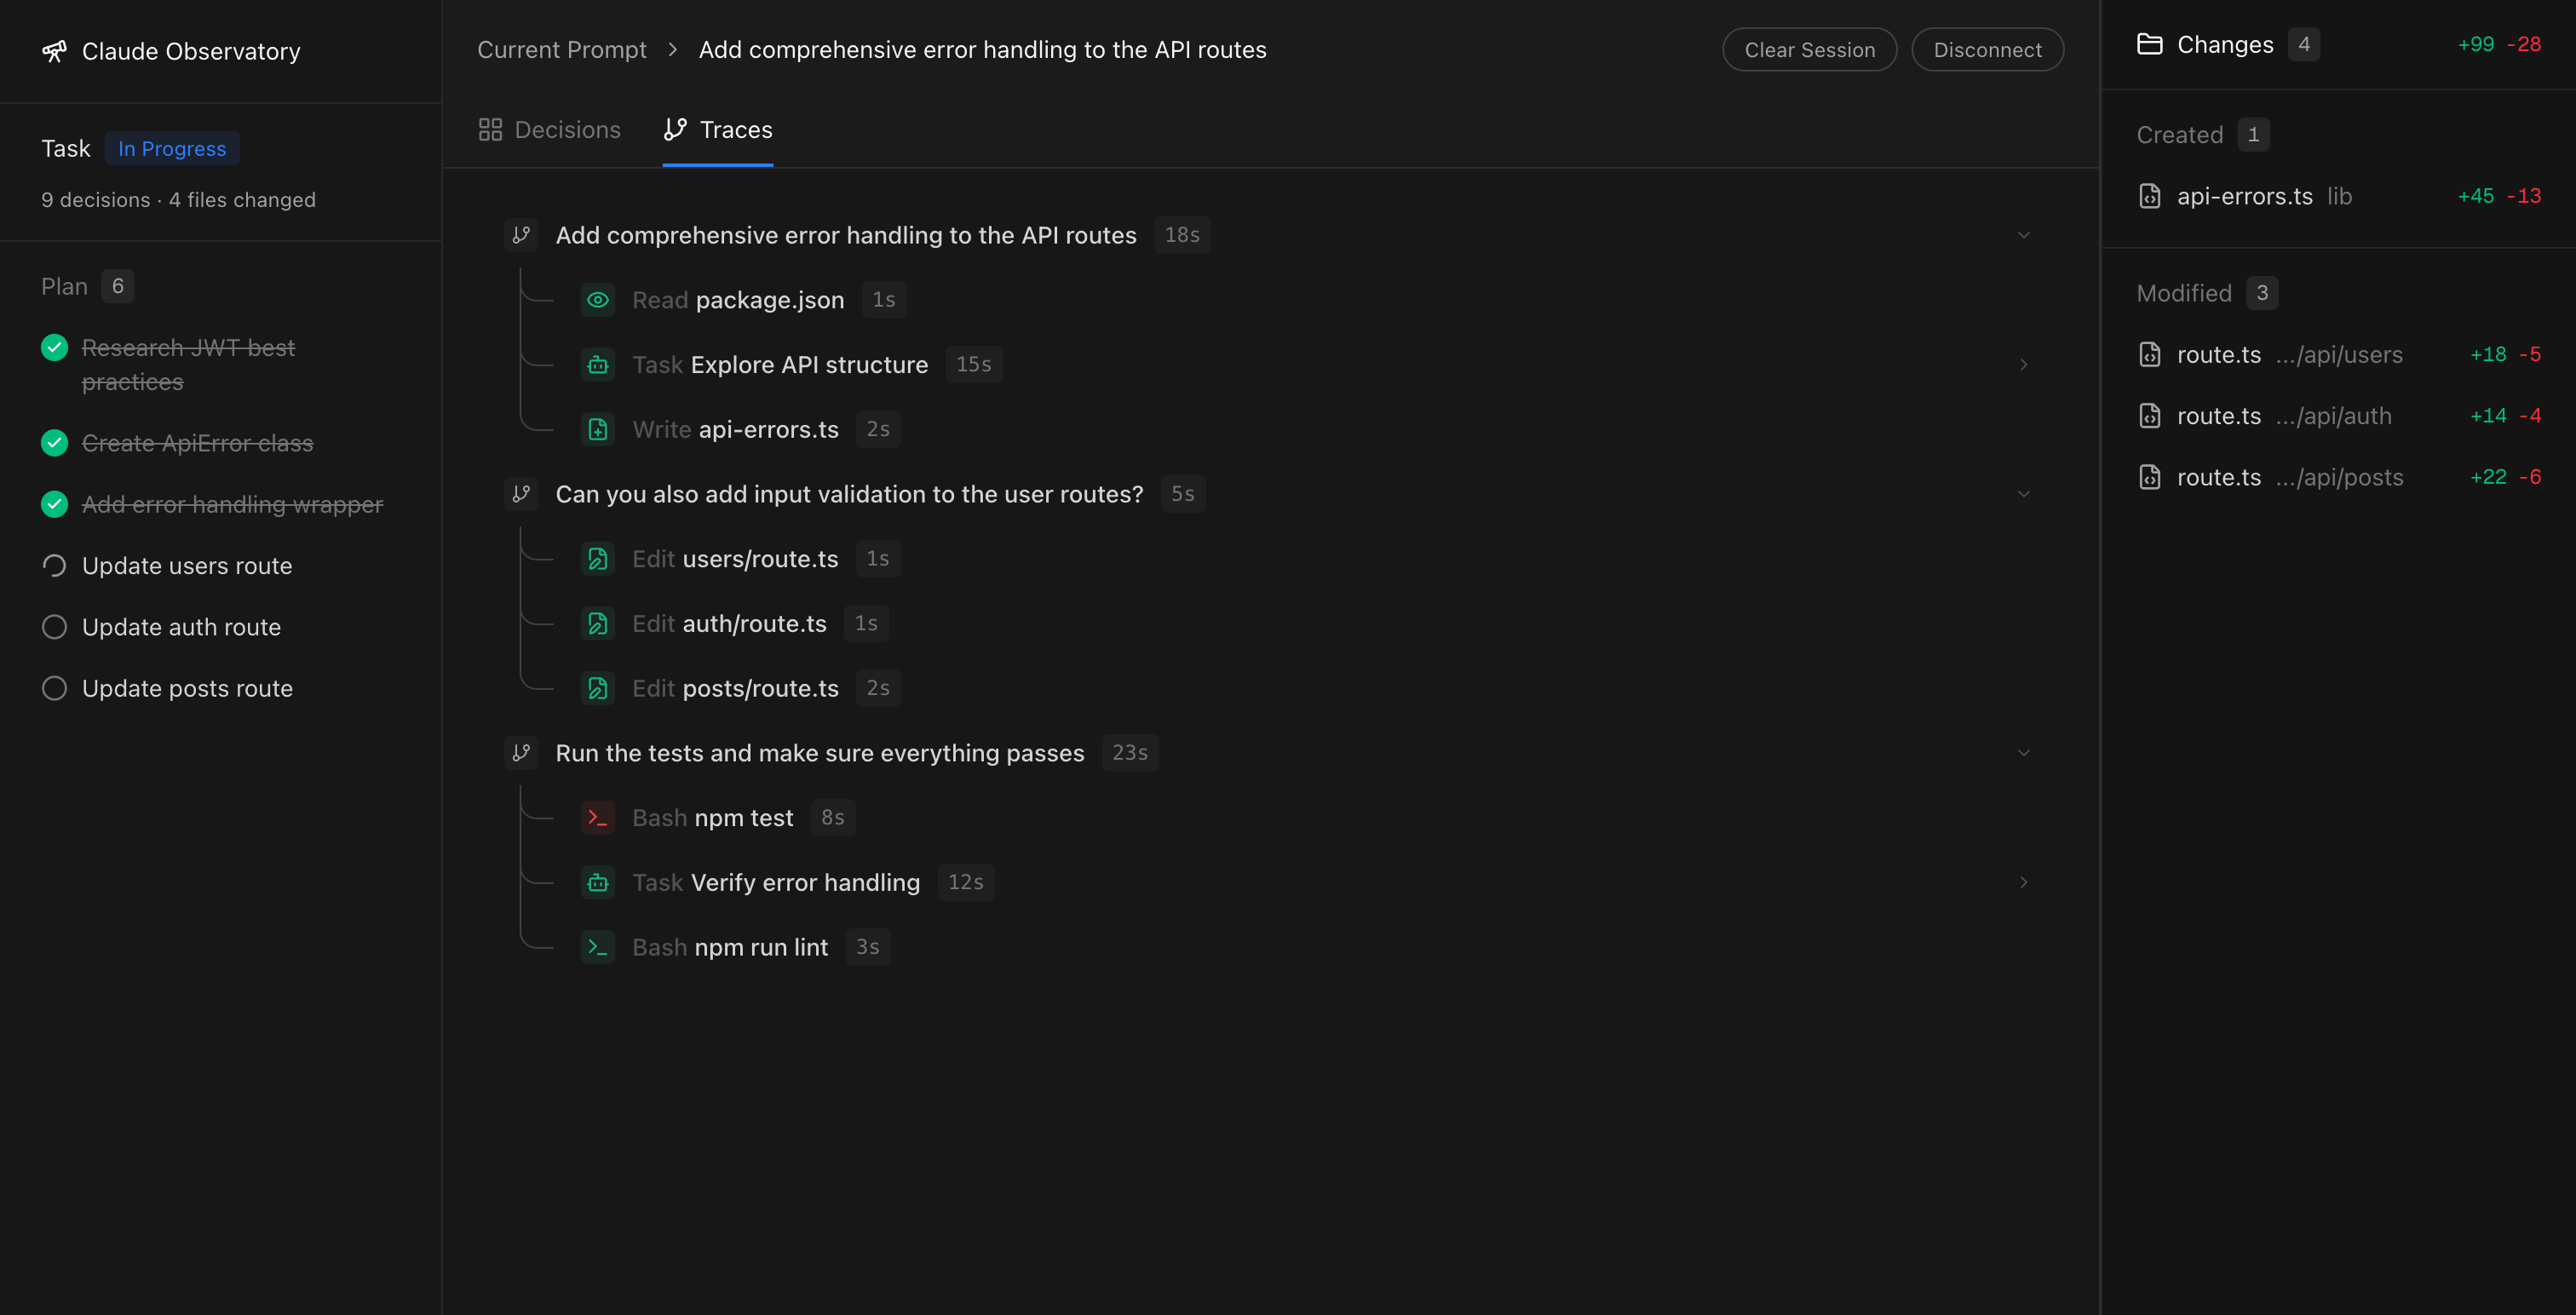This screenshot has height=1315, width=2576.
Task: Select the Traces tab
Action: click(x=718, y=130)
